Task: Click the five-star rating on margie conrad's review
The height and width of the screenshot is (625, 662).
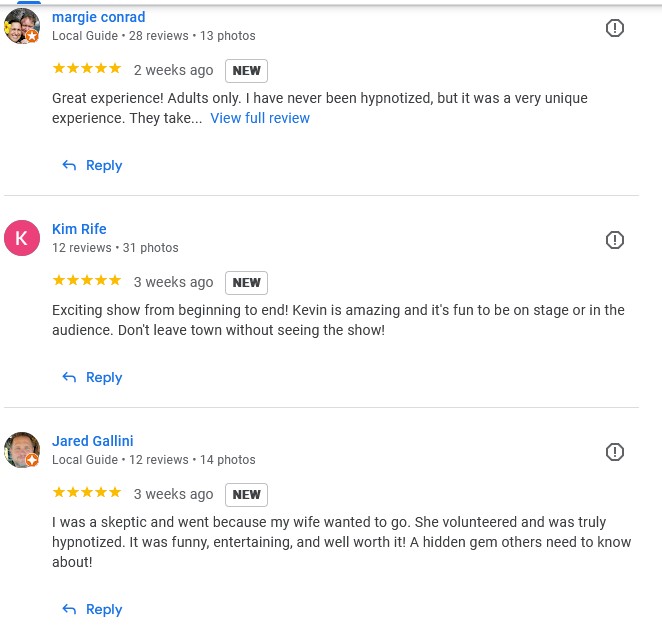Action: point(87,69)
